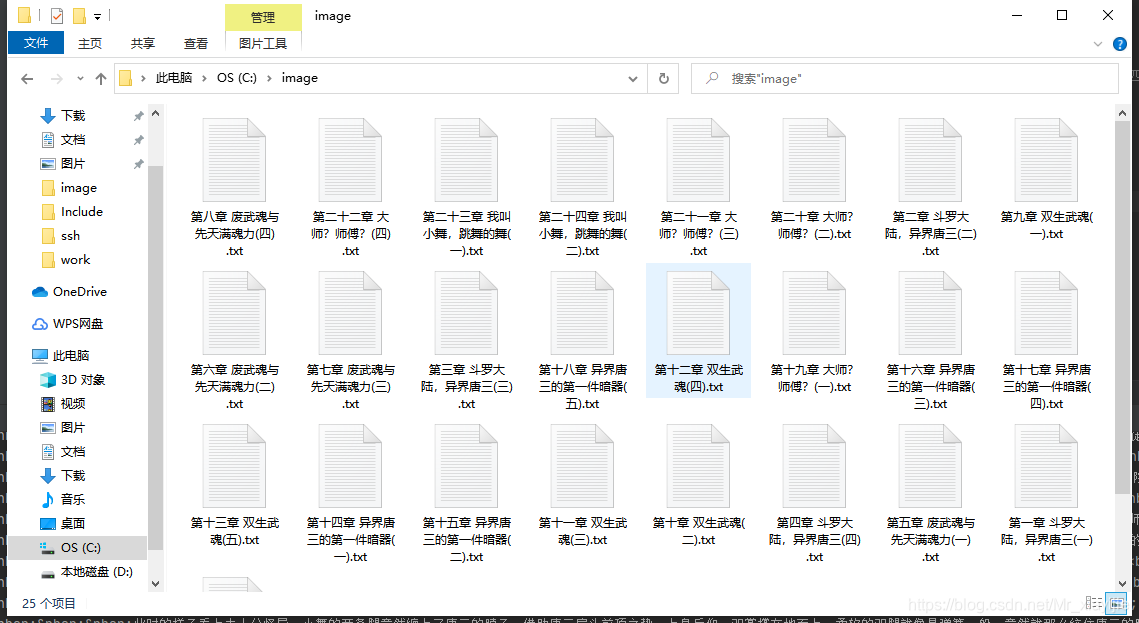This screenshot has width=1139, height=623.
Task: Select file 第一章 斗罗大陆,异界唐三(一).txt
Action: pyautogui.click(x=1047, y=493)
